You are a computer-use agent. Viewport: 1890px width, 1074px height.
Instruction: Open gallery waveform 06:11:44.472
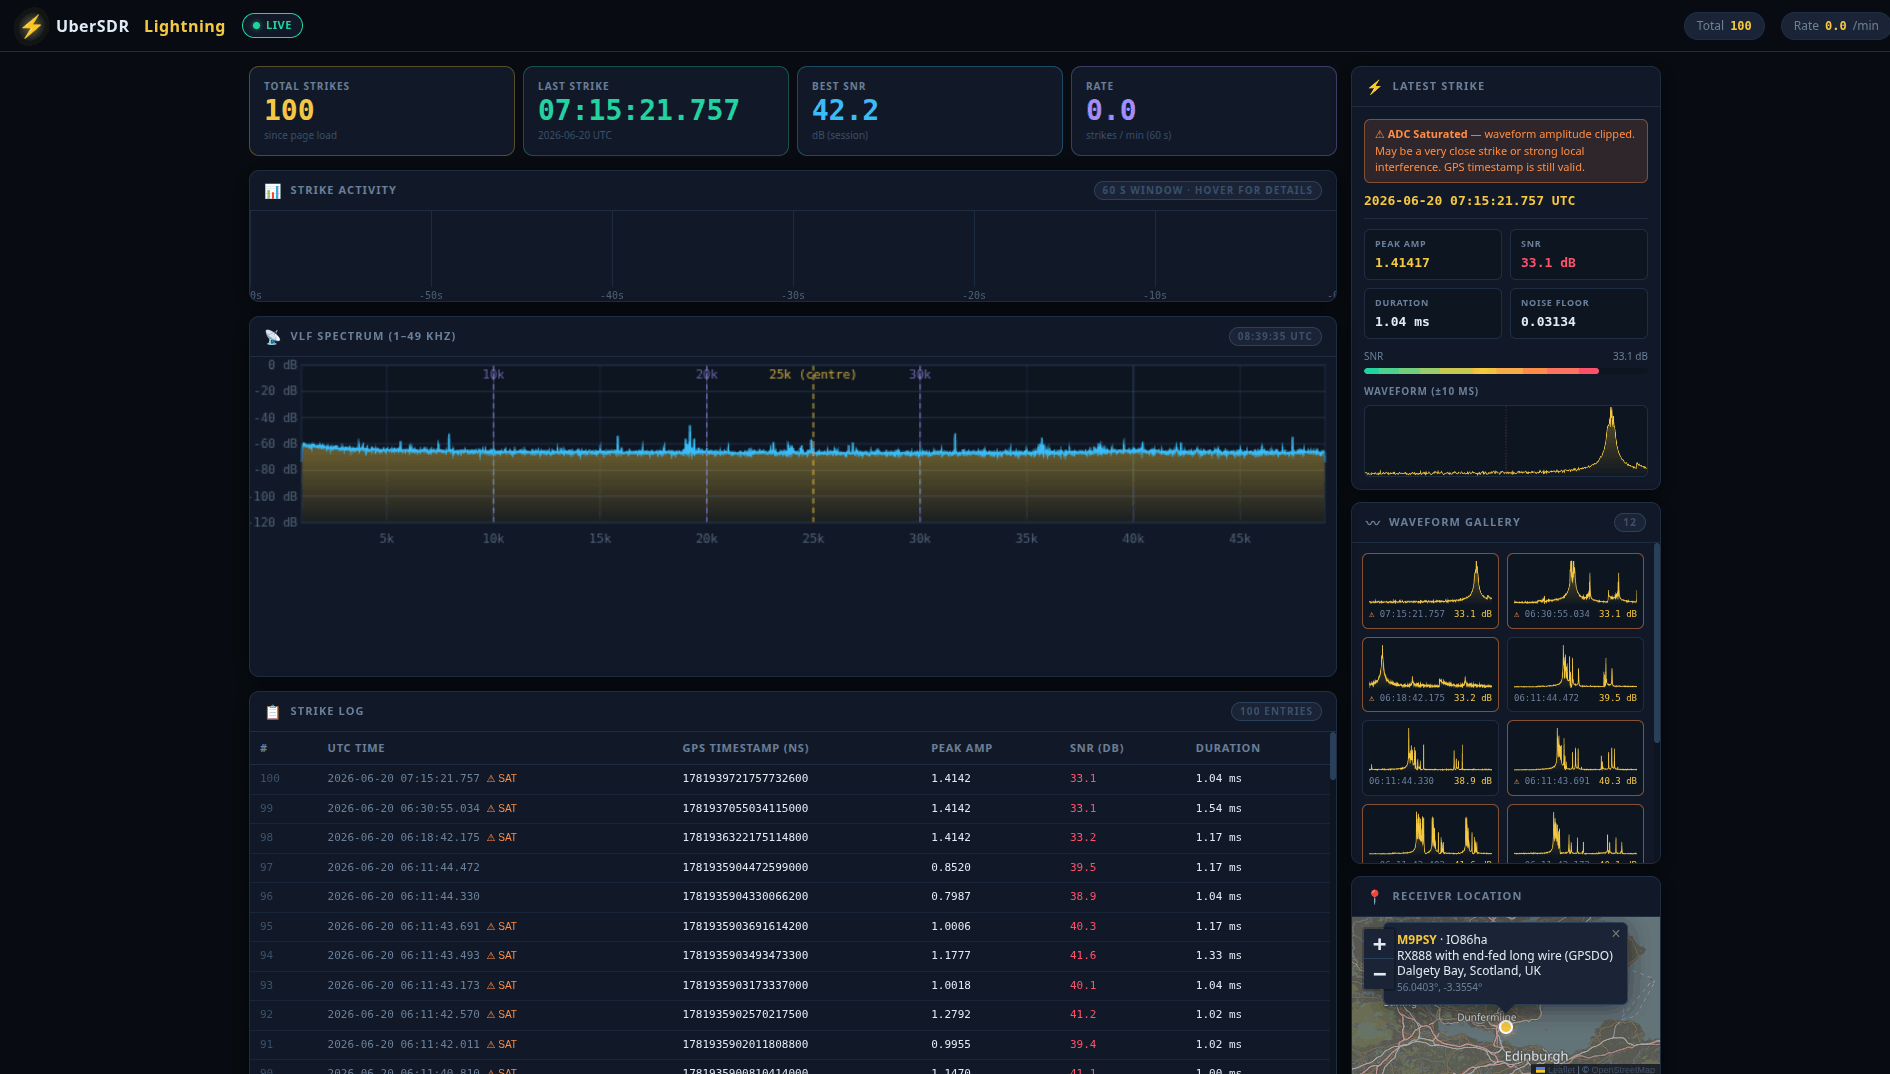[1575, 674]
